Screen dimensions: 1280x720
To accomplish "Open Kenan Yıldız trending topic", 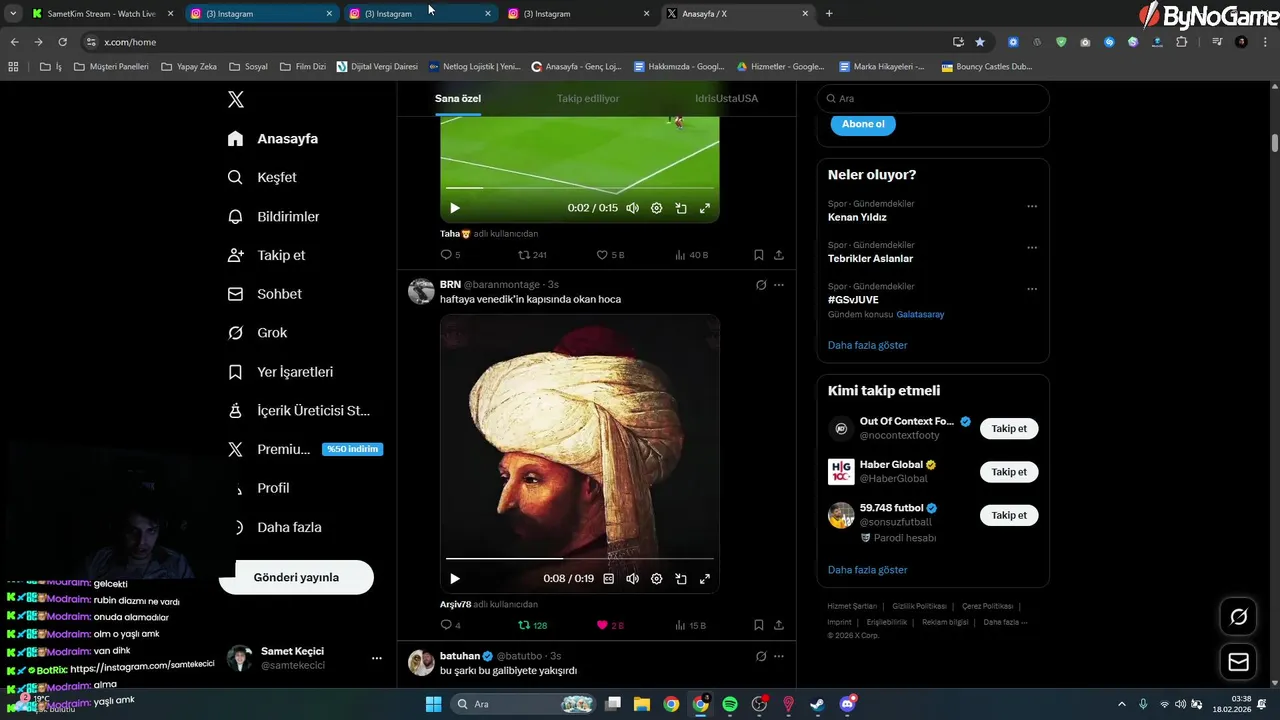I will 857,217.
